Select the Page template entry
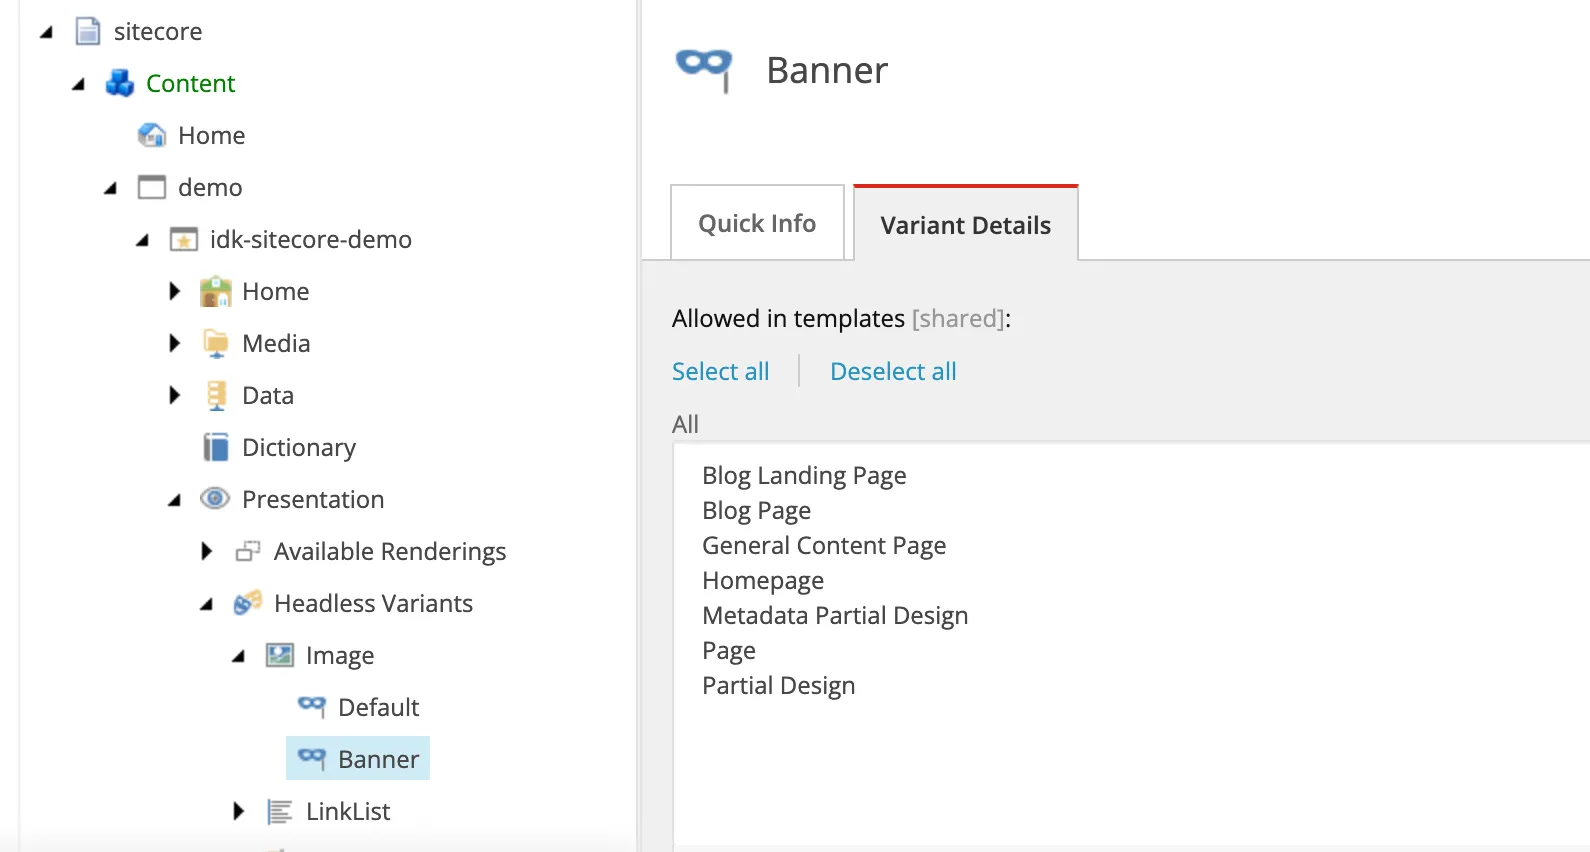Viewport: 1590px width, 852px height. coord(729,651)
